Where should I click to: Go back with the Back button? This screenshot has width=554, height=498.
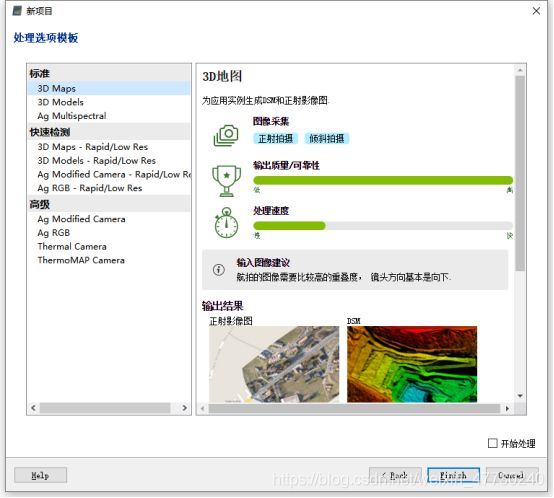click(x=395, y=475)
